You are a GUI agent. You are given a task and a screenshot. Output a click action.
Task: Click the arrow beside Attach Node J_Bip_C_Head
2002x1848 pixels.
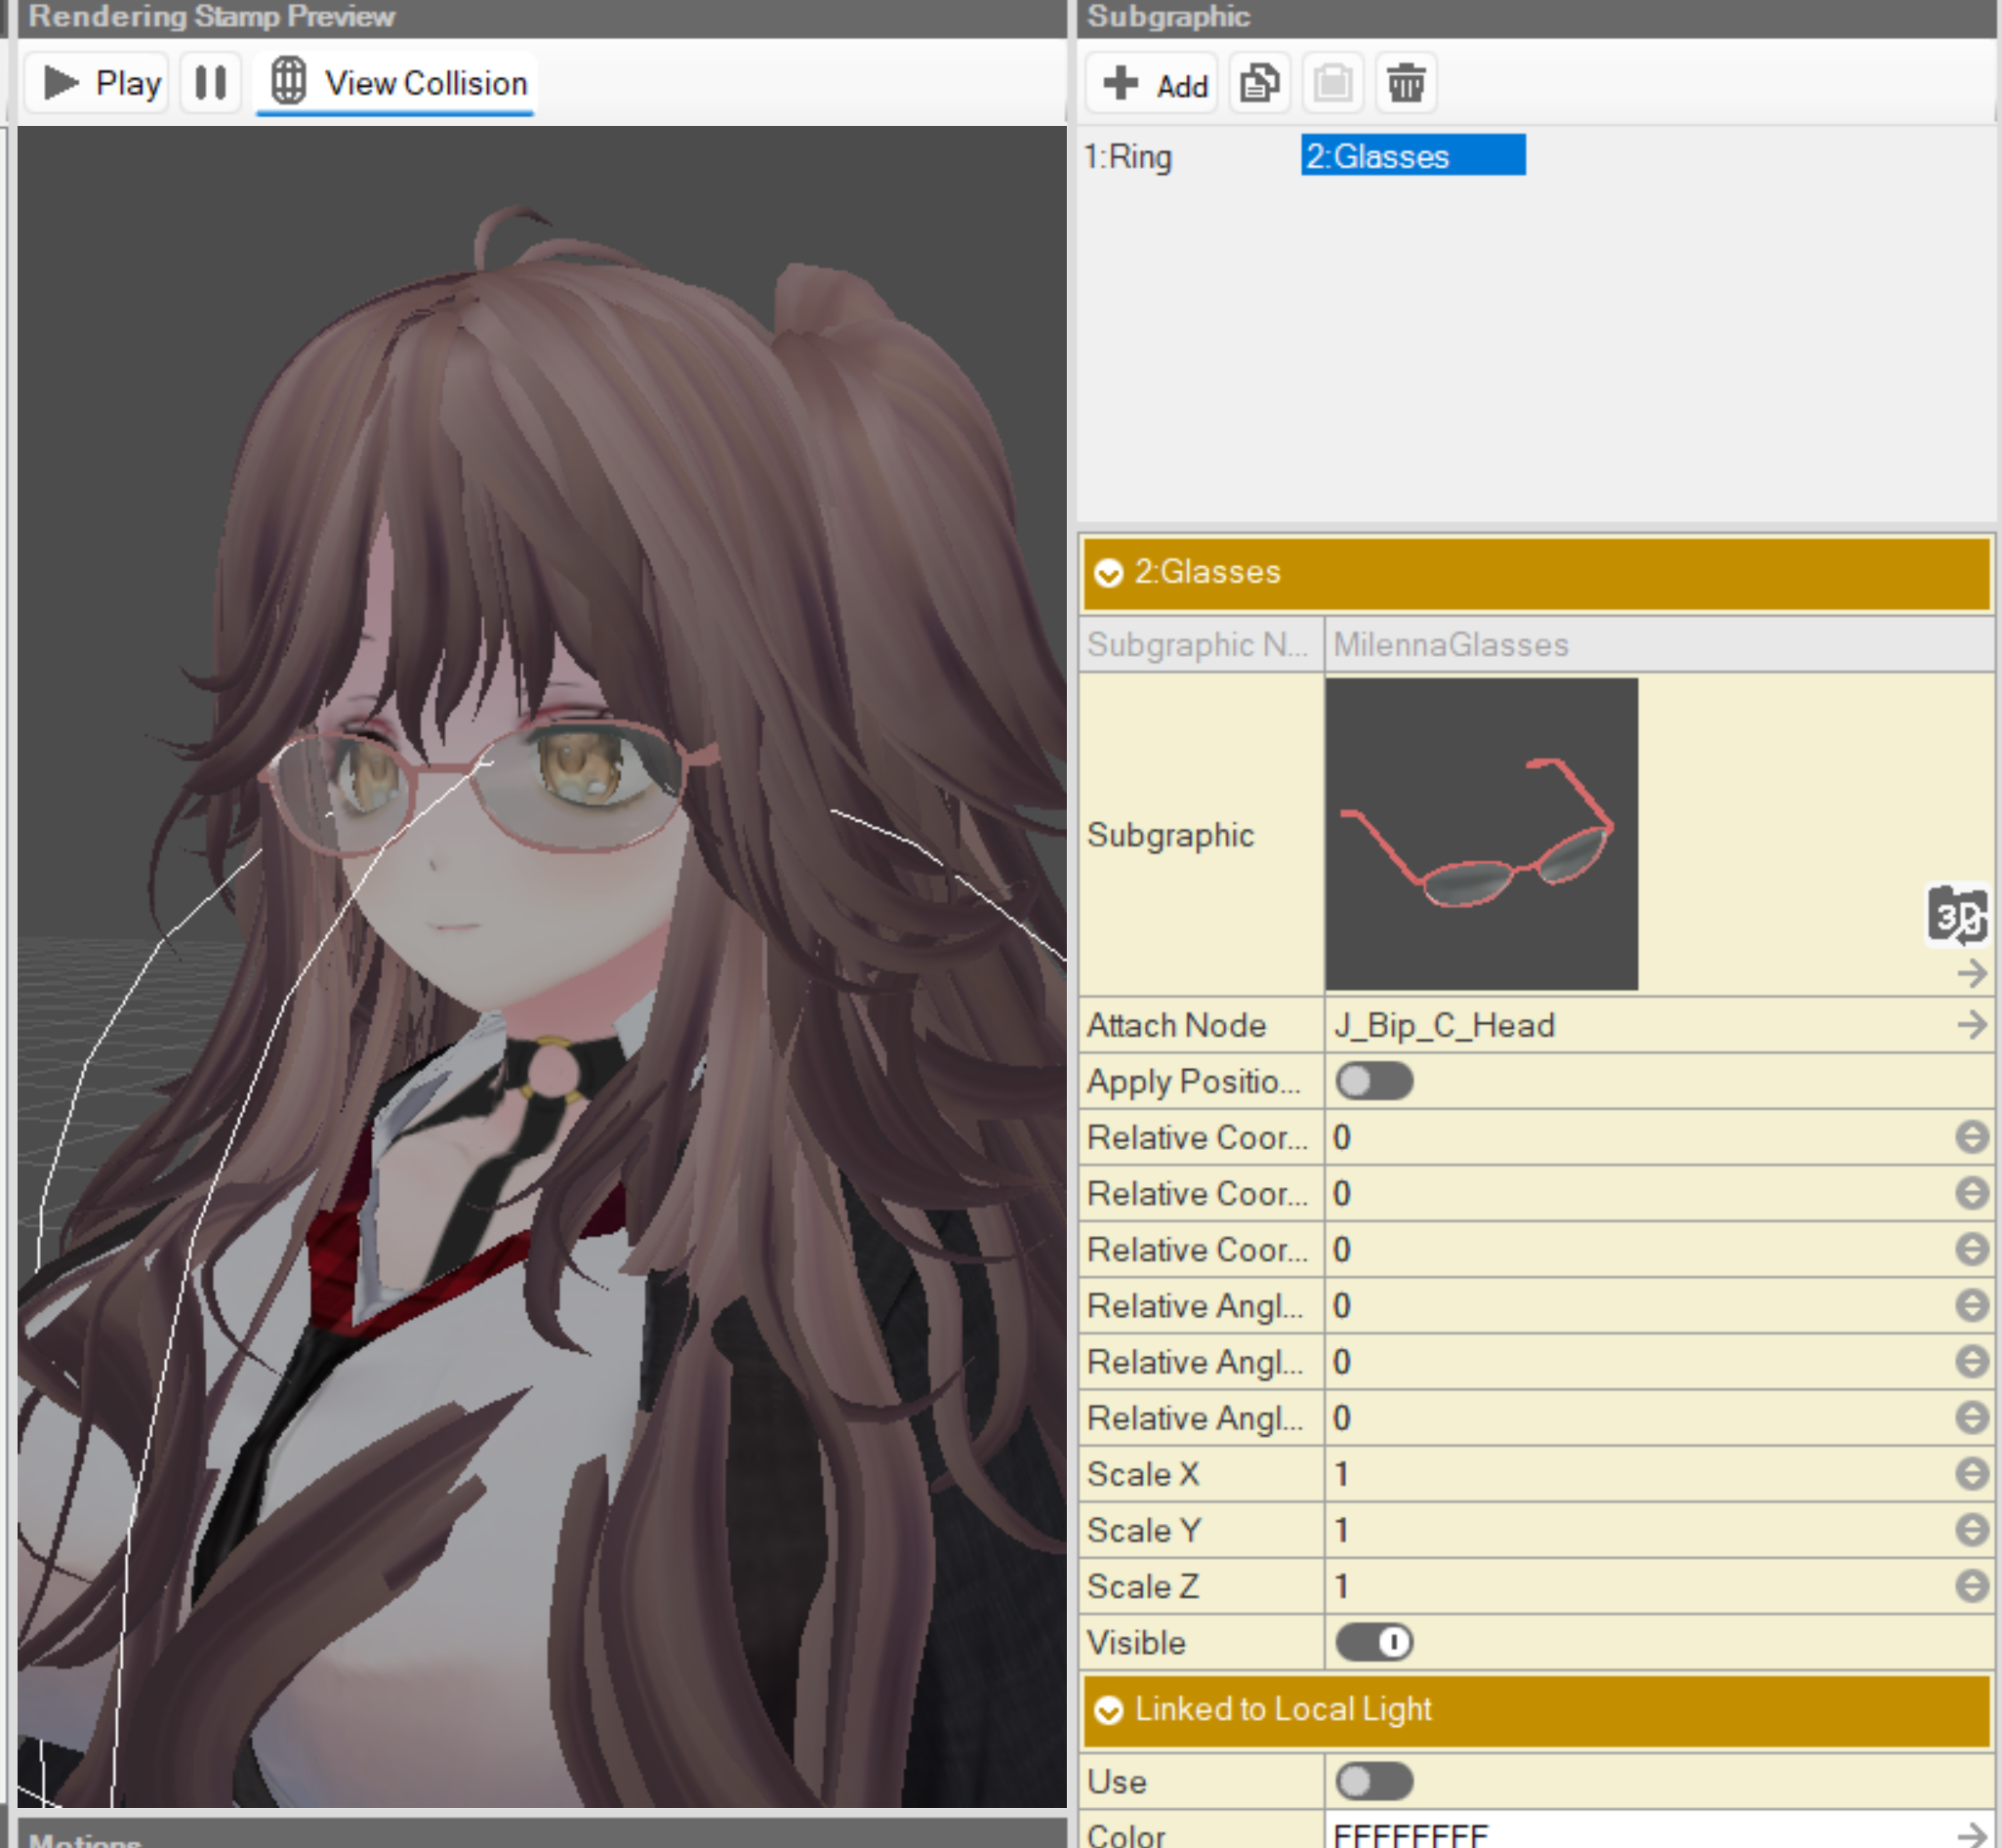(x=1971, y=1025)
